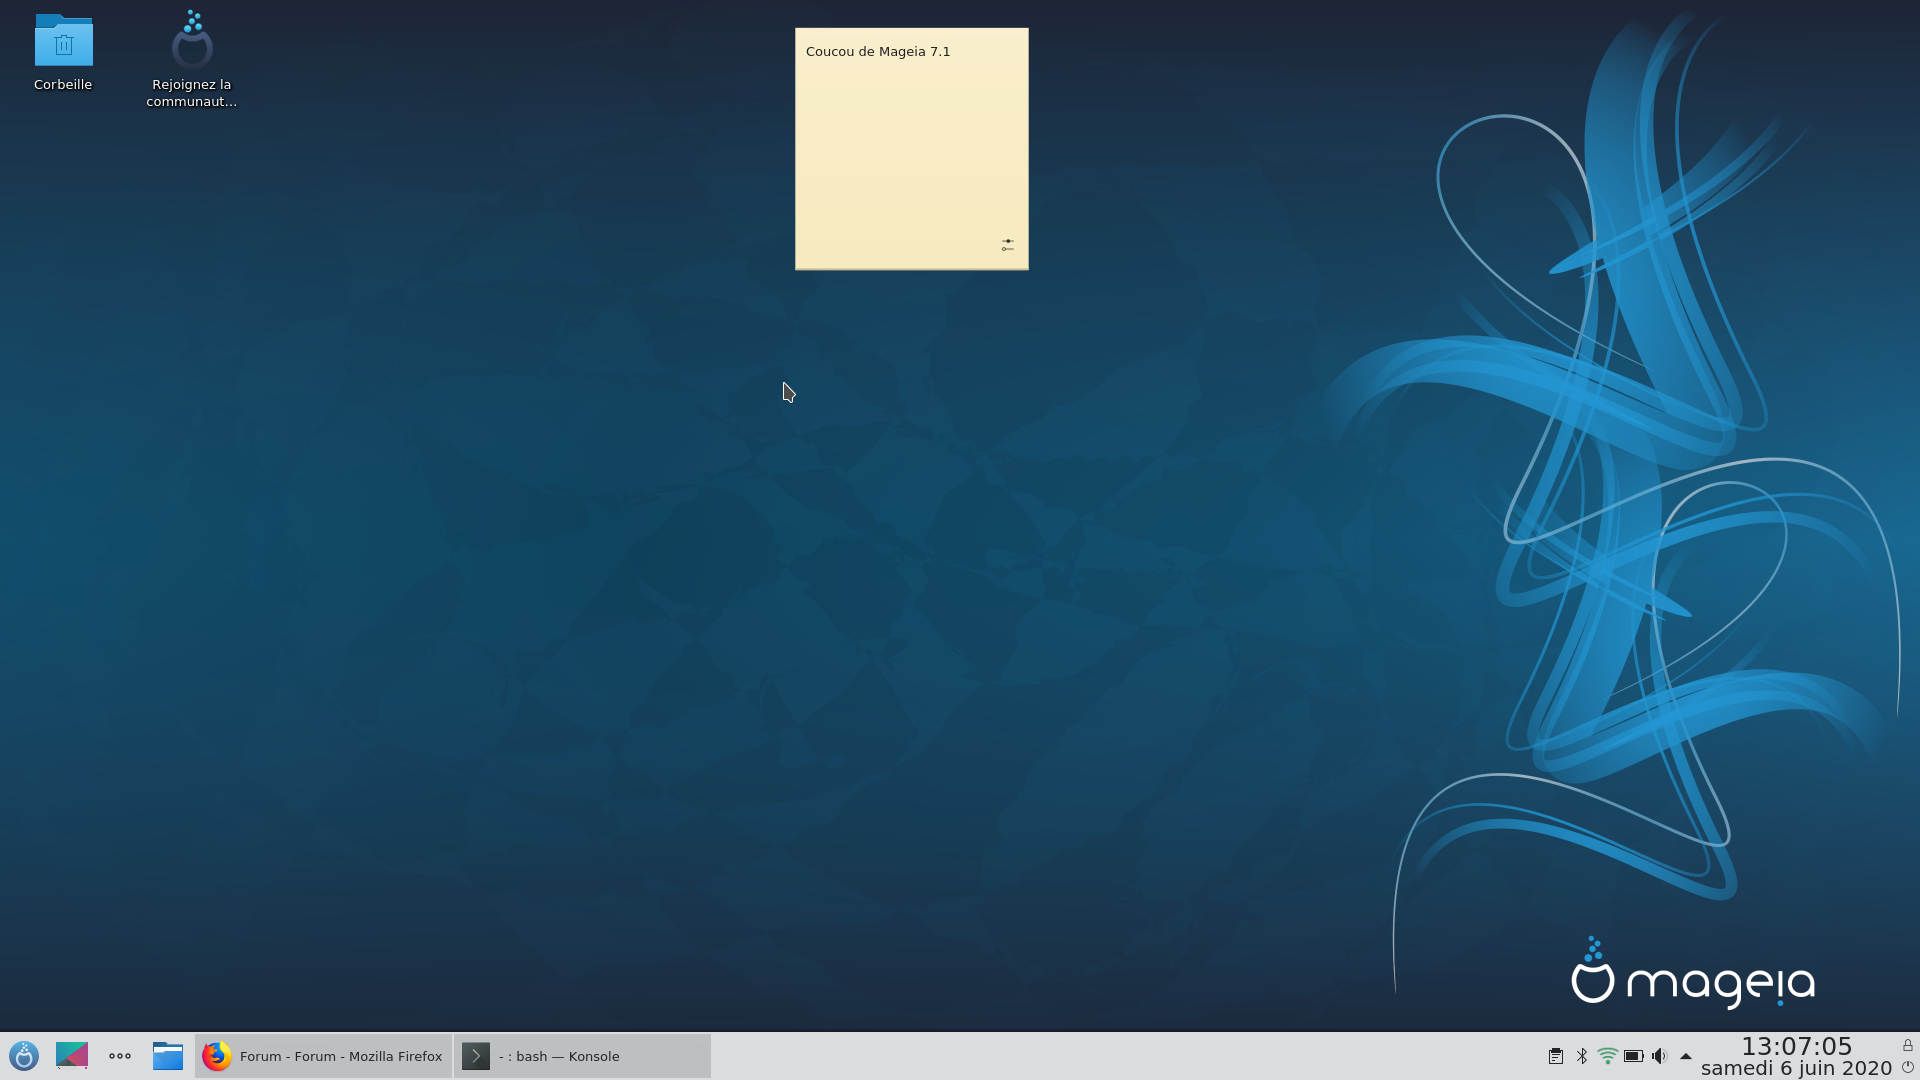Lock the screen with padlock icon
The height and width of the screenshot is (1080, 1920).
click(x=1908, y=1045)
